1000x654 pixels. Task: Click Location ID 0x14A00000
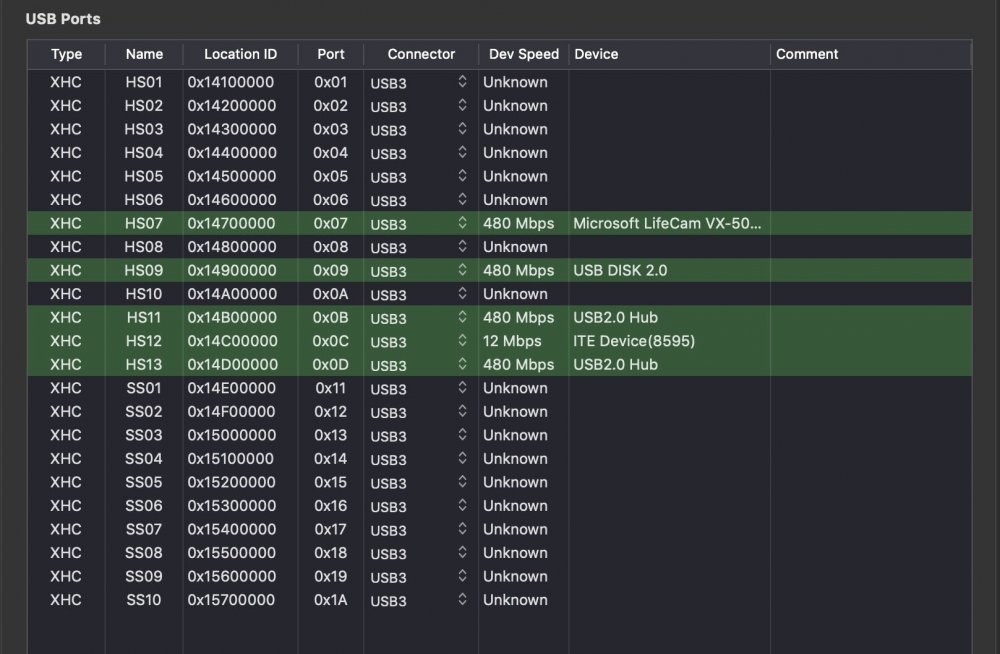232,294
